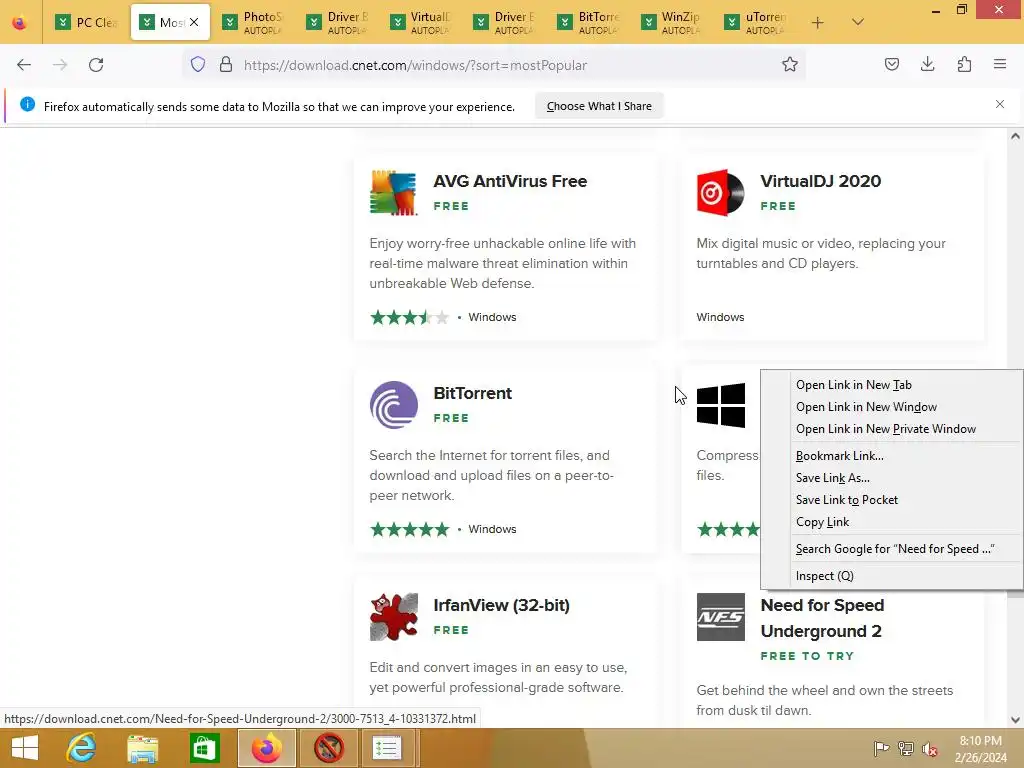1024x768 pixels.
Task: Click Choose What I Share button
Action: pyautogui.click(x=599, y=106)
